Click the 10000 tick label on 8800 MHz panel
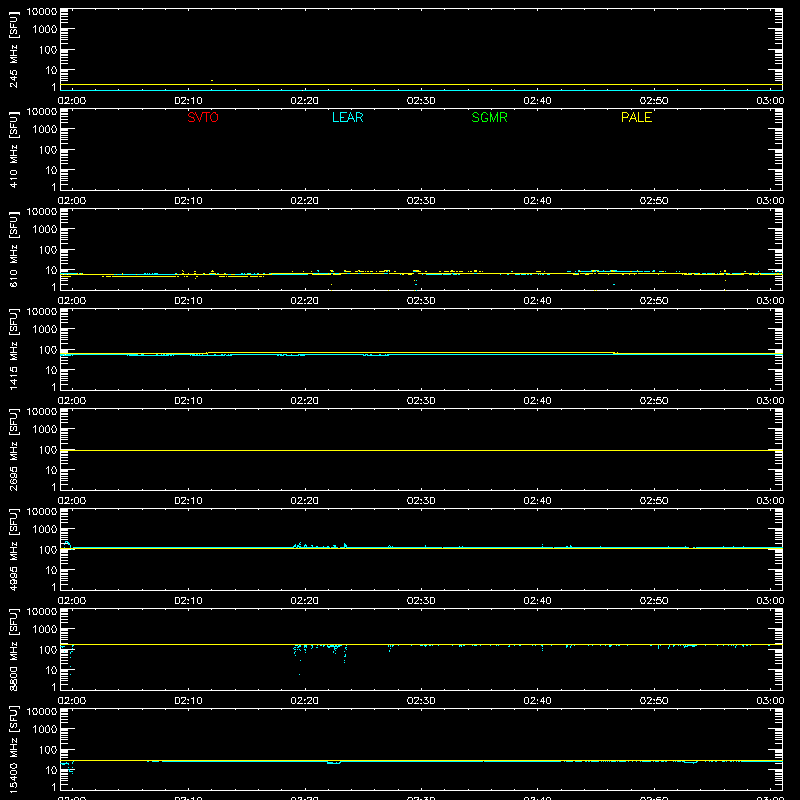This screenshot has height=800, width=800. [42, 612]
